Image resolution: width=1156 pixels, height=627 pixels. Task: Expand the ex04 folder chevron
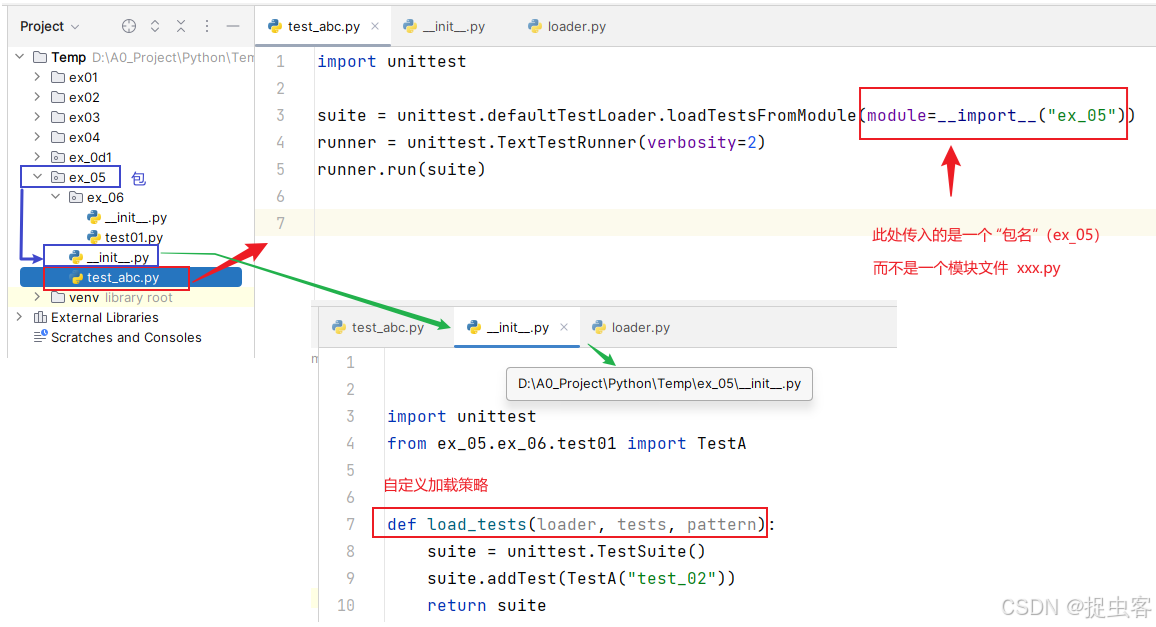pyautogui.click(x=38, y=136)
